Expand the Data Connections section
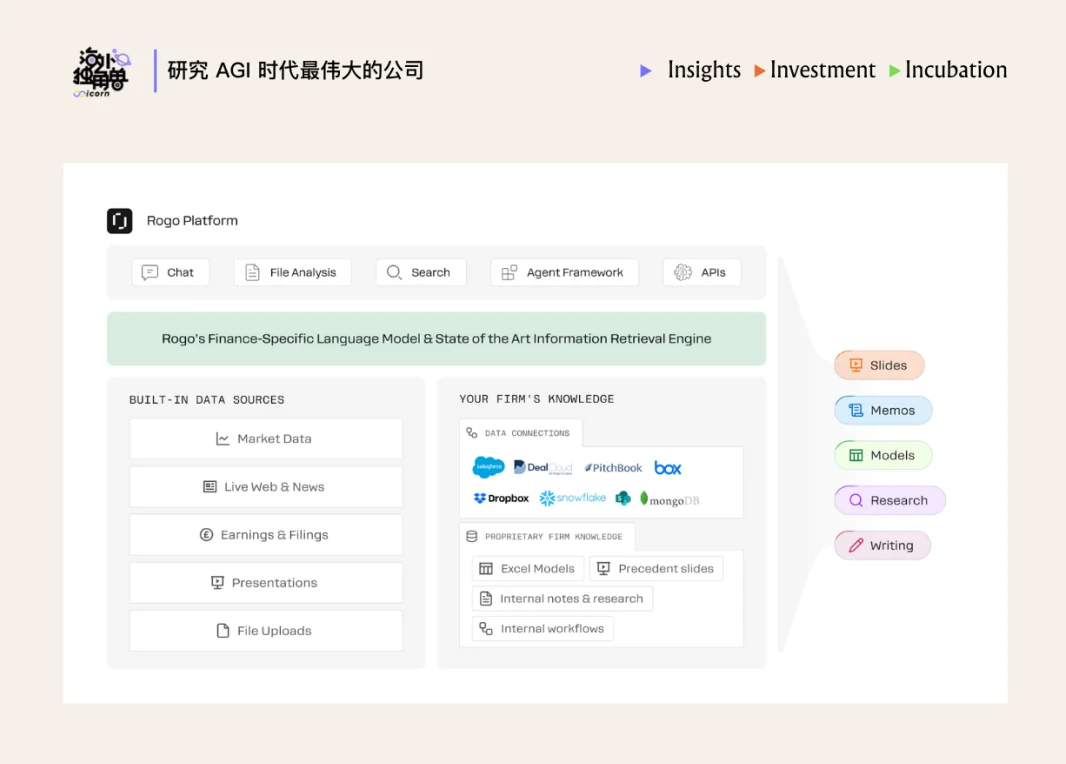This screenshot has height=764, width=1066. point(520,432)
